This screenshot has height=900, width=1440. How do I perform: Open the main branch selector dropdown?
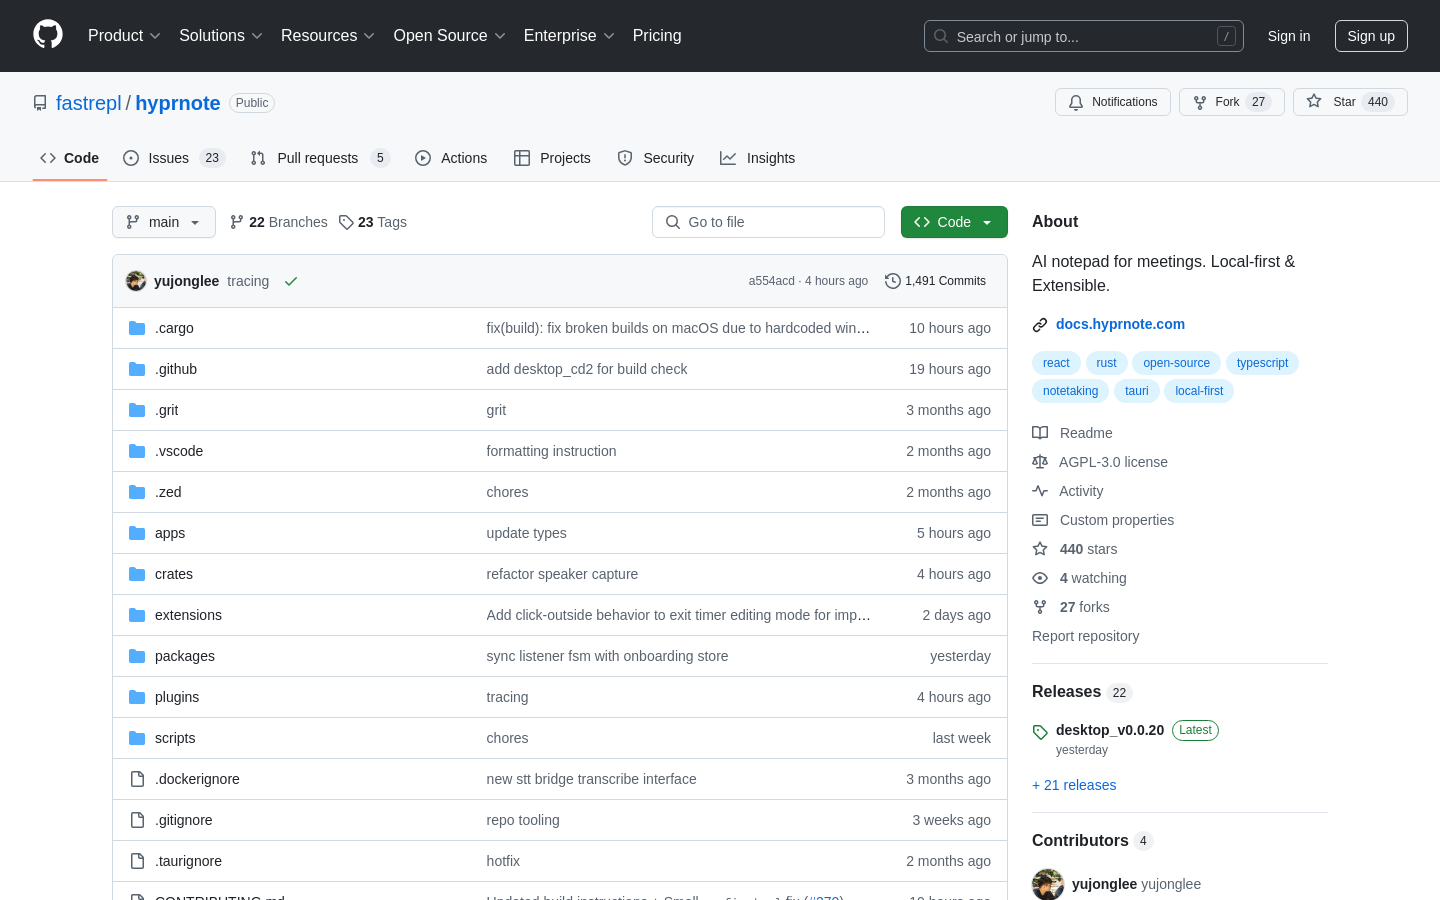click(x=164, y=222)
